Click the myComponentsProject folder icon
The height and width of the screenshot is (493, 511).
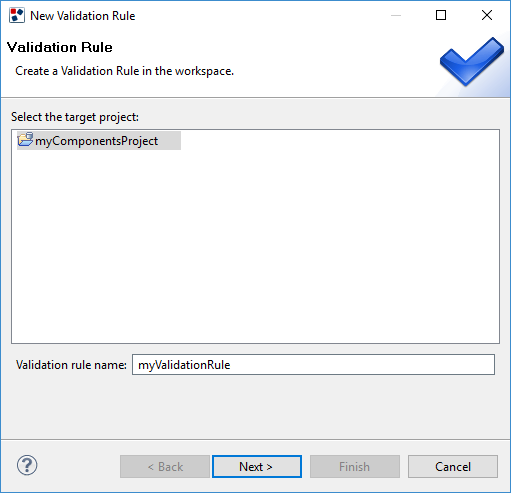25,140
